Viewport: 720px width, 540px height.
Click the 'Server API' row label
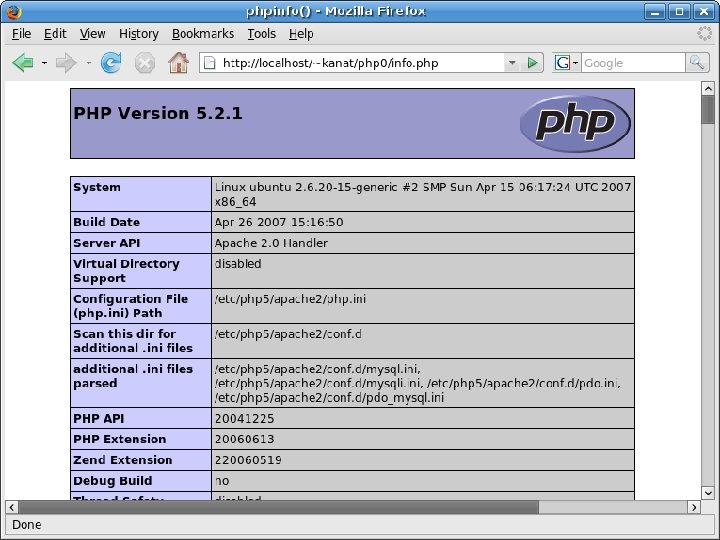point(107,243)
